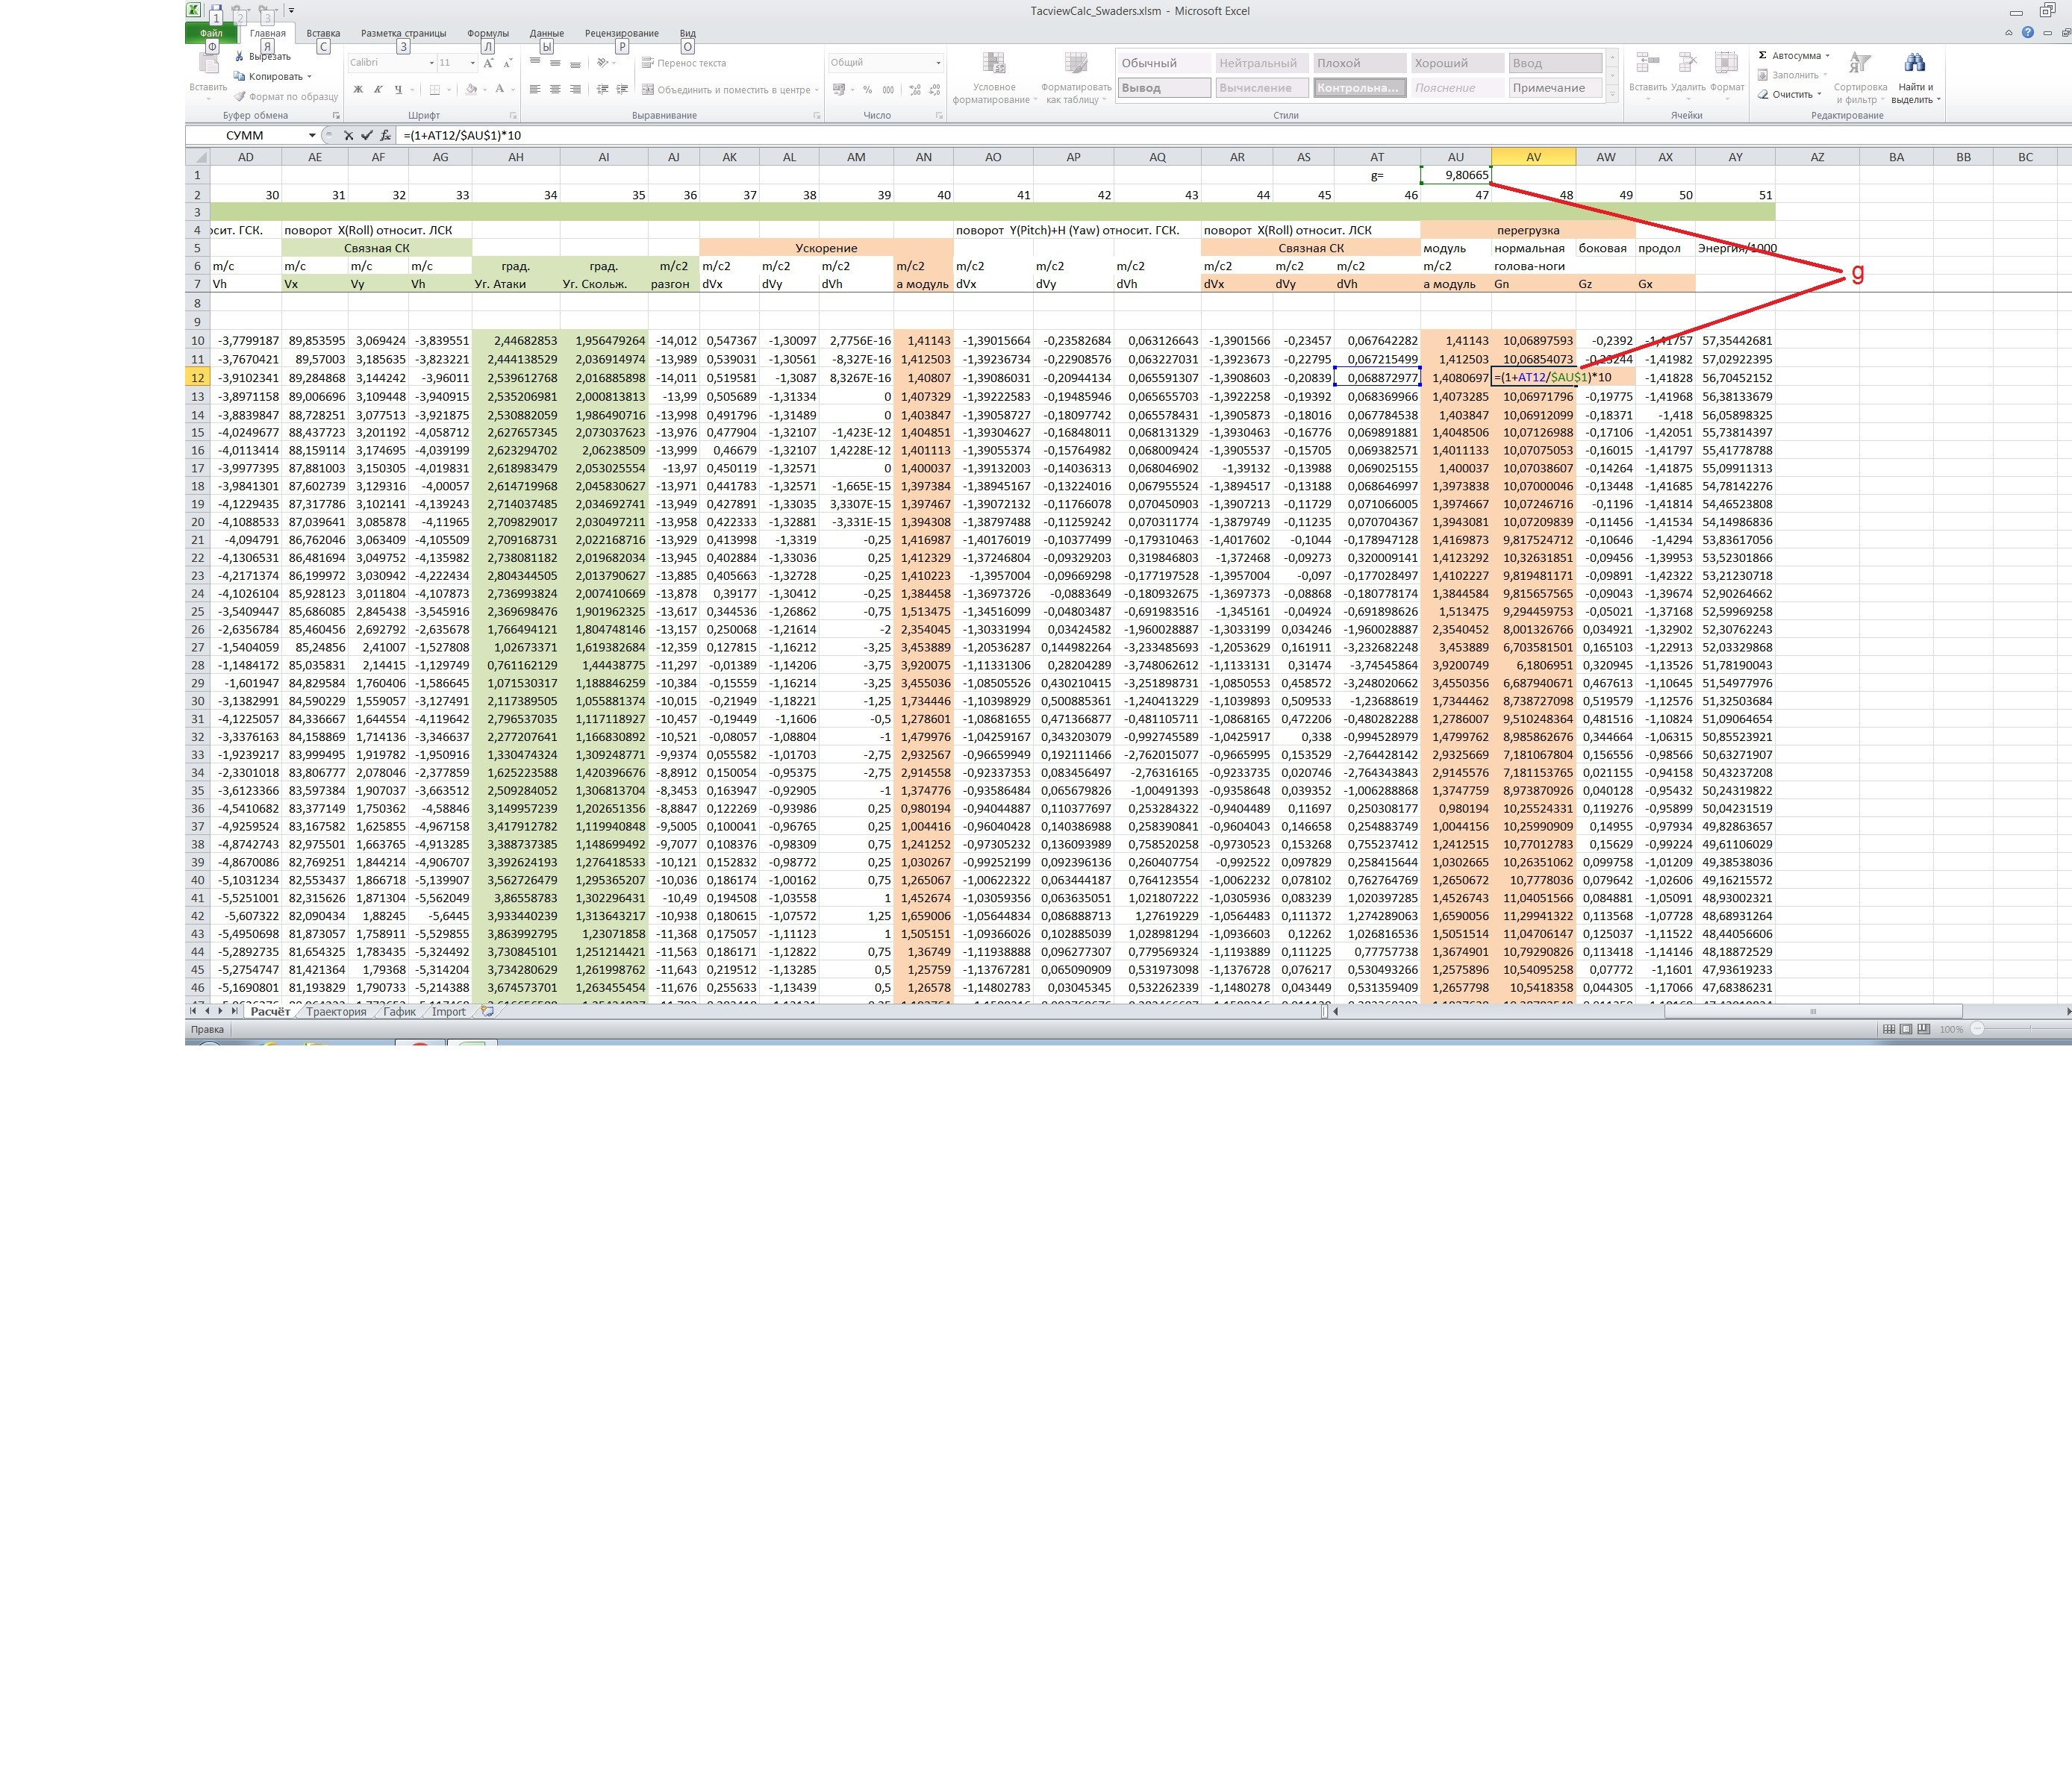Increase indent in cell
Screen dimensions: 2072x1770
(622, 89)
